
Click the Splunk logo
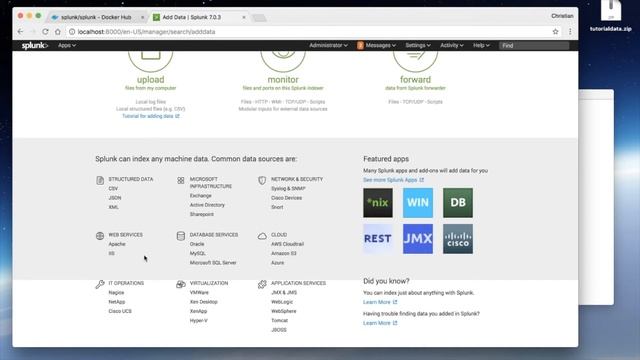pyautogui.click(x=35, y=45)
